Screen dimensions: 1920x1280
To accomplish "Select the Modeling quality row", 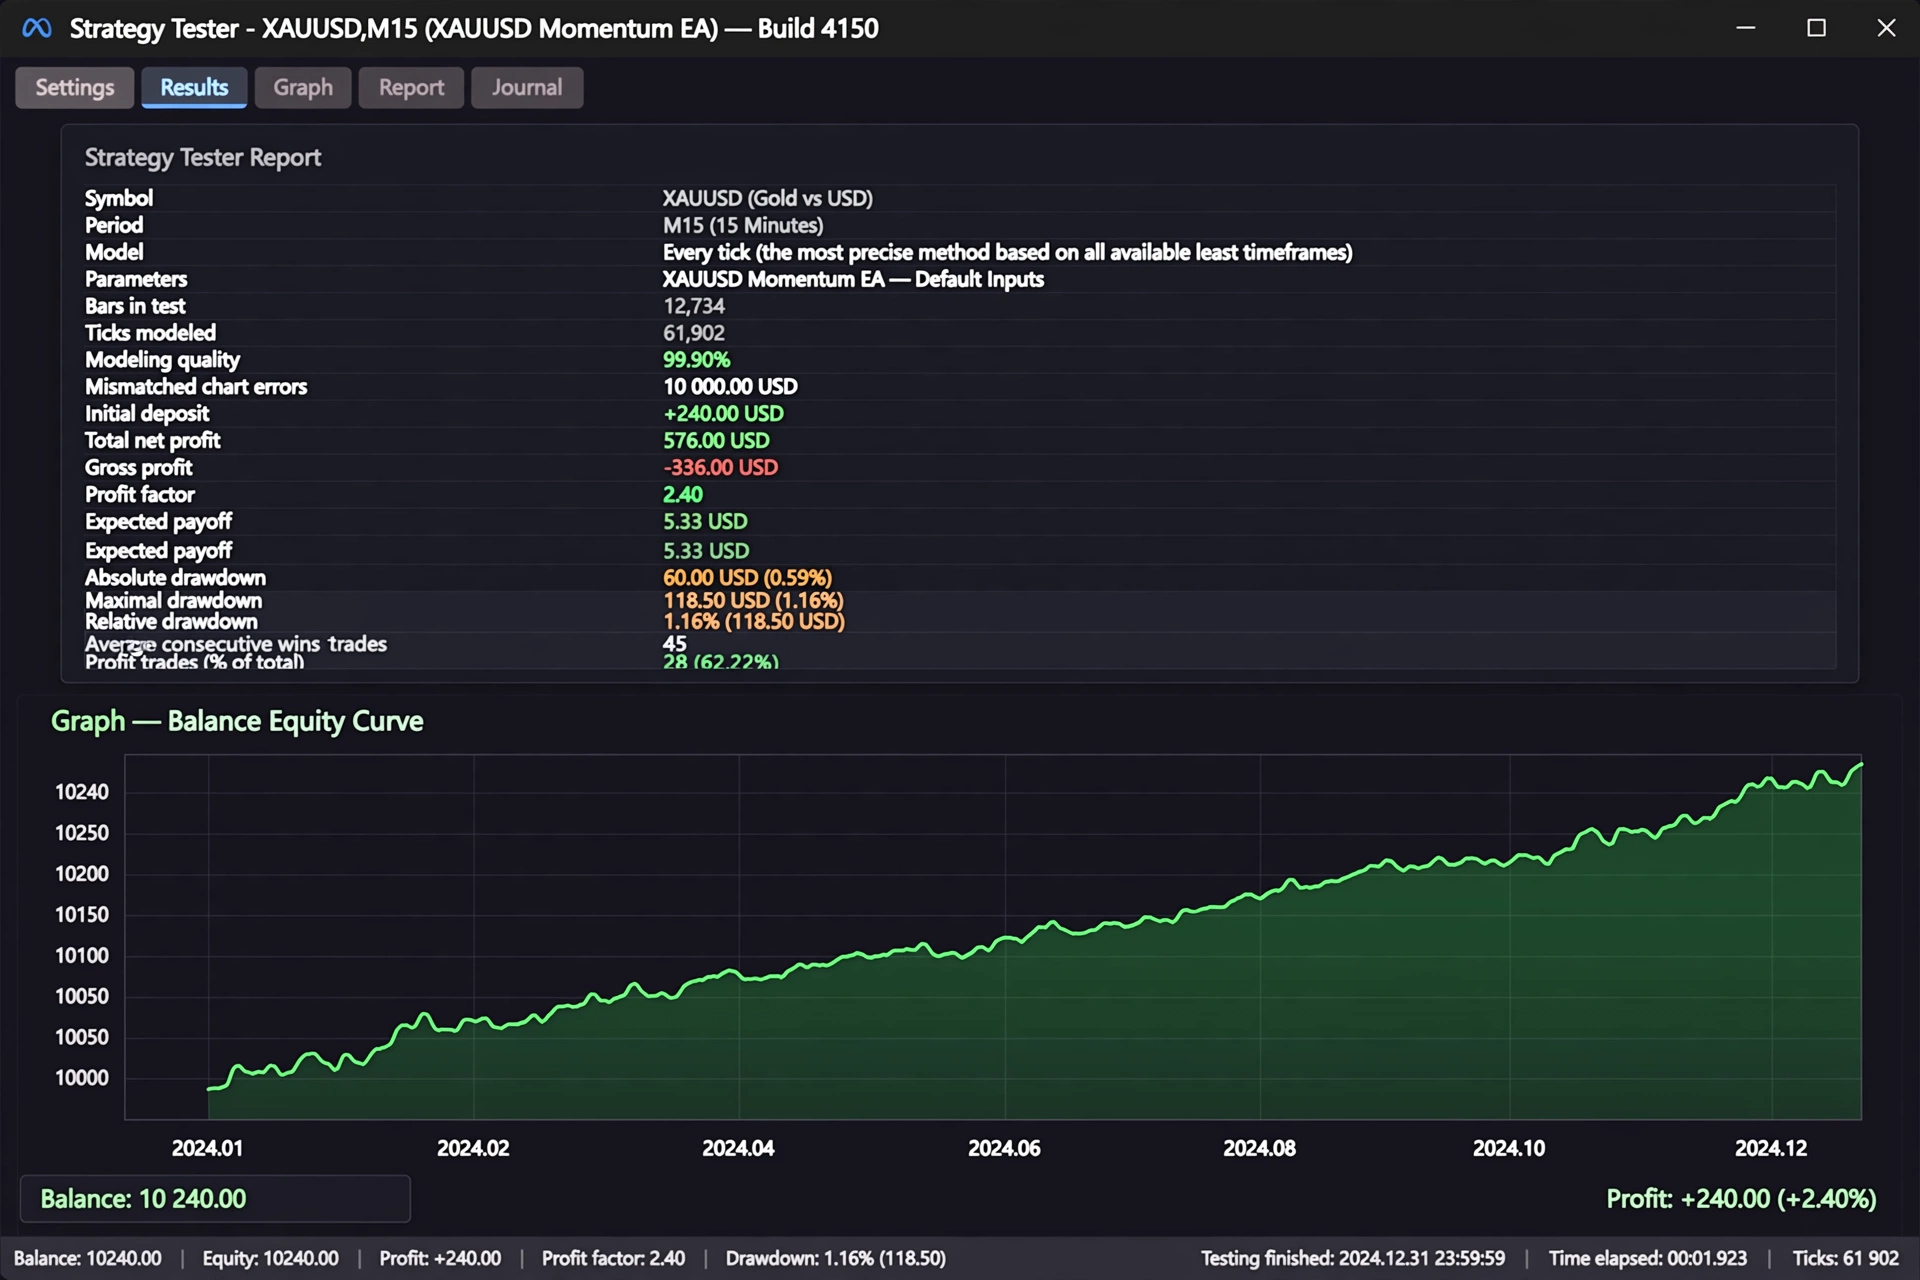I will click(x=960, y=360).
